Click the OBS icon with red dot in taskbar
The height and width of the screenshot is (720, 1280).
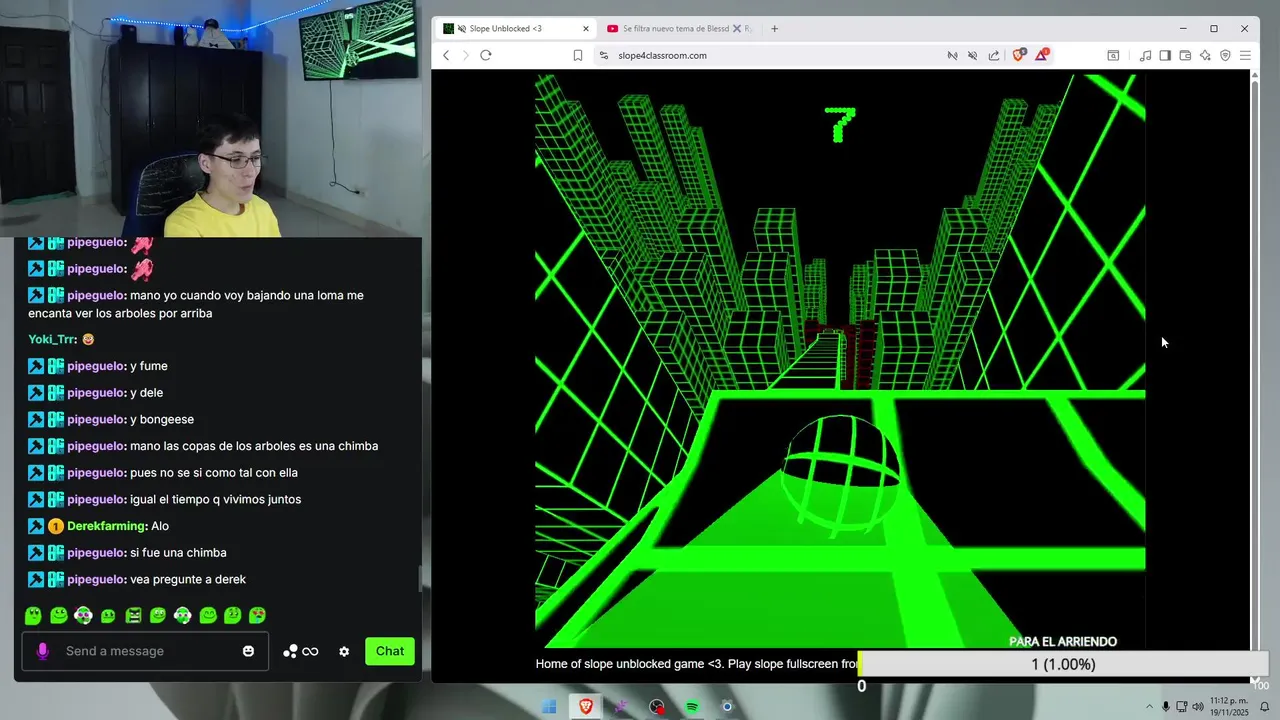pyautogui.click(x=656, y=707)
